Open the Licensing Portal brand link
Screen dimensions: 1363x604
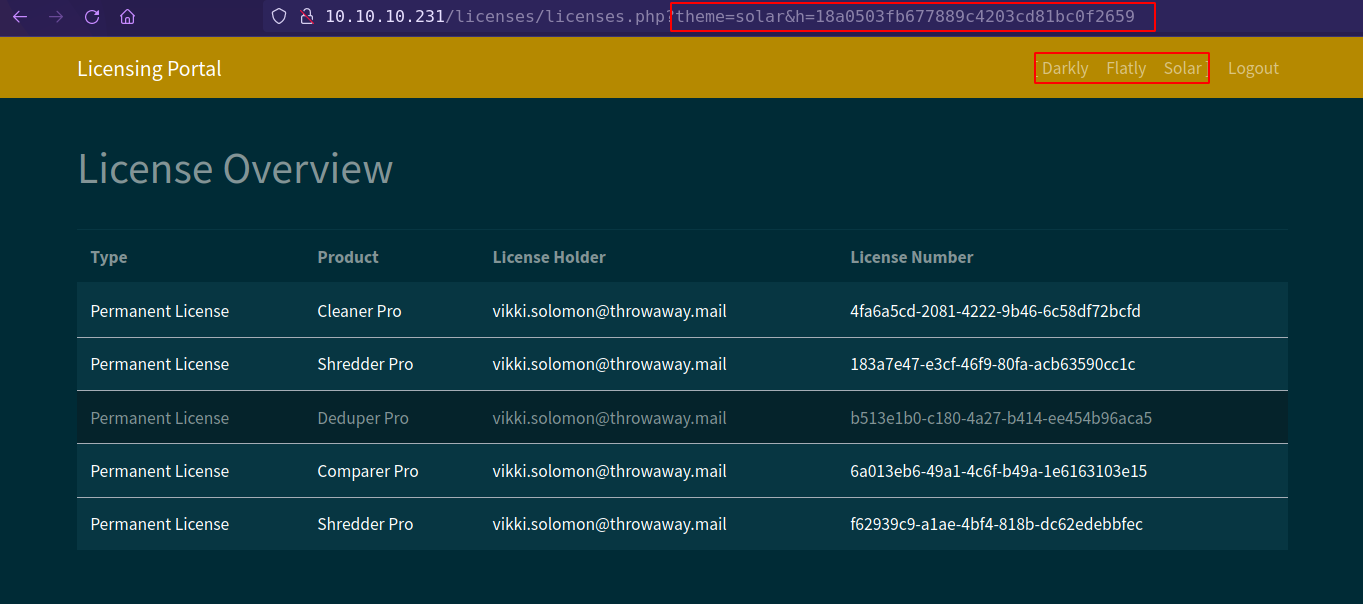[149, 68]
